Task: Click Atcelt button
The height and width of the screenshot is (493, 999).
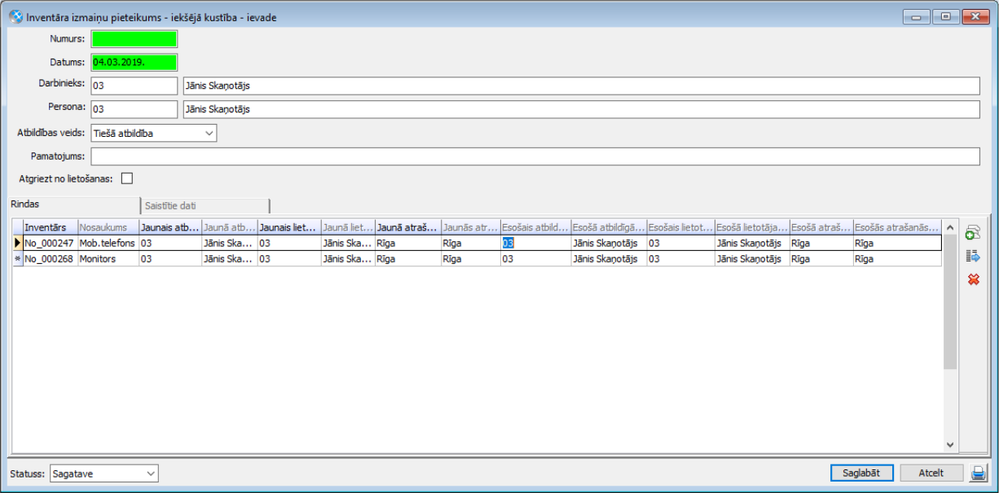Action: (x=931, y=473)
